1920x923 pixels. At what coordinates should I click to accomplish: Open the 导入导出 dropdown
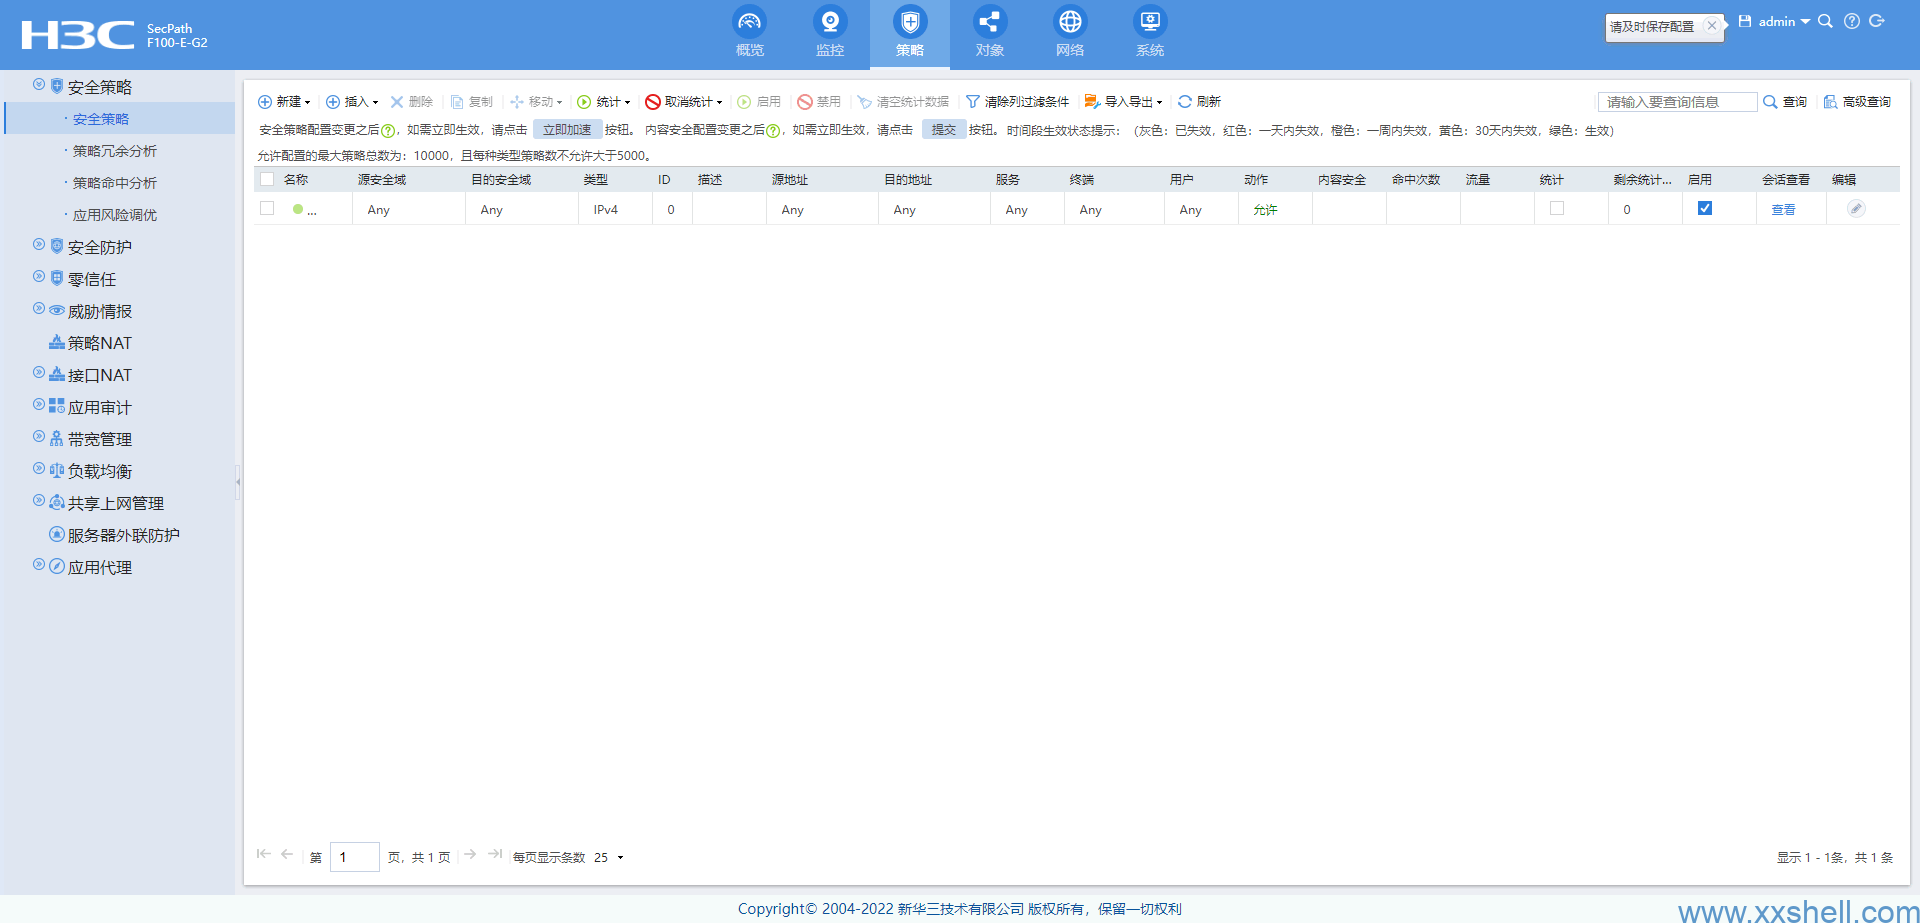pos(1124,102)
